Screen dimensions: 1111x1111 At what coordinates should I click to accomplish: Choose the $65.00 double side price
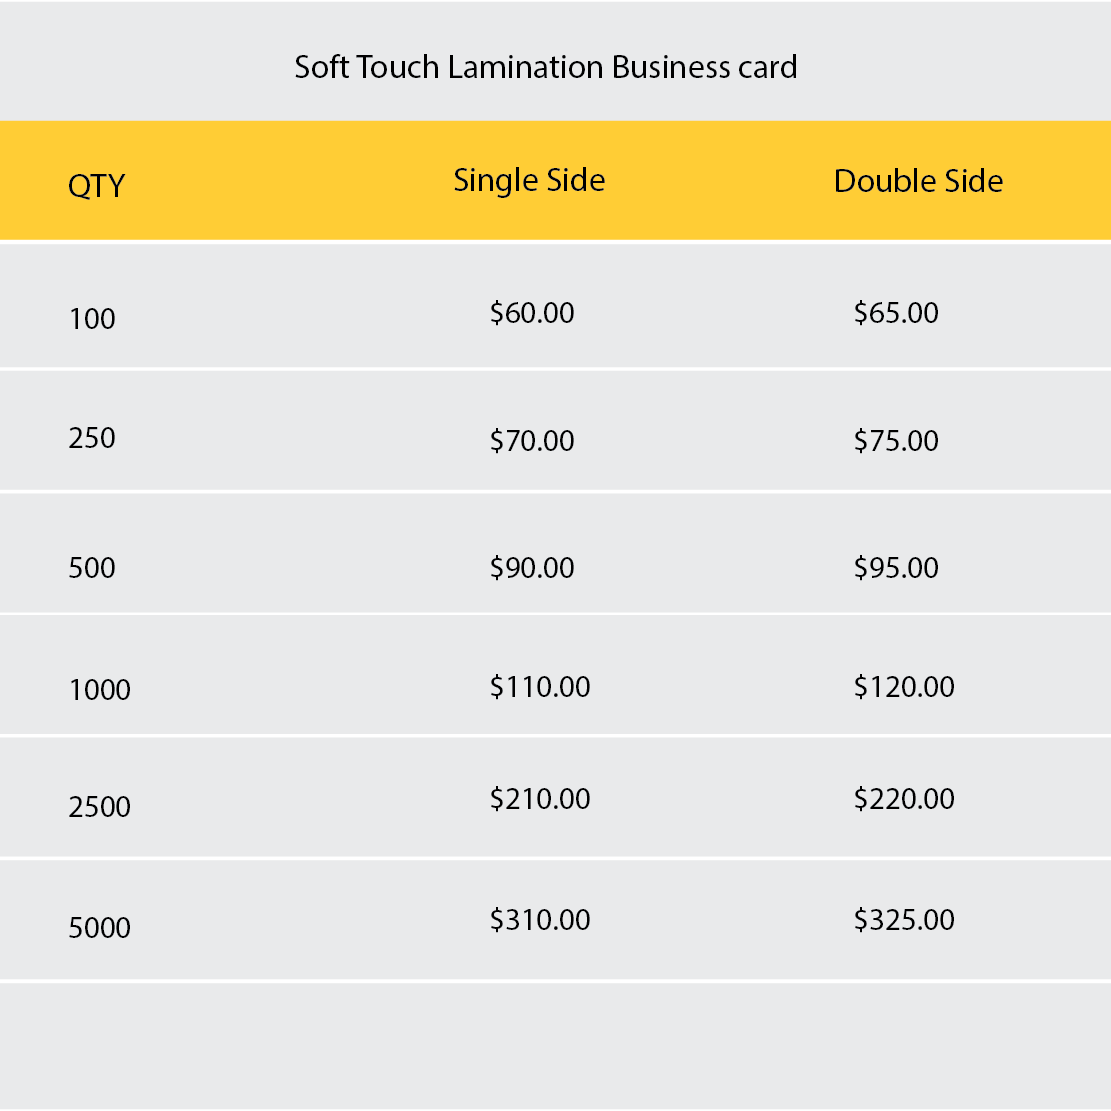896,313
